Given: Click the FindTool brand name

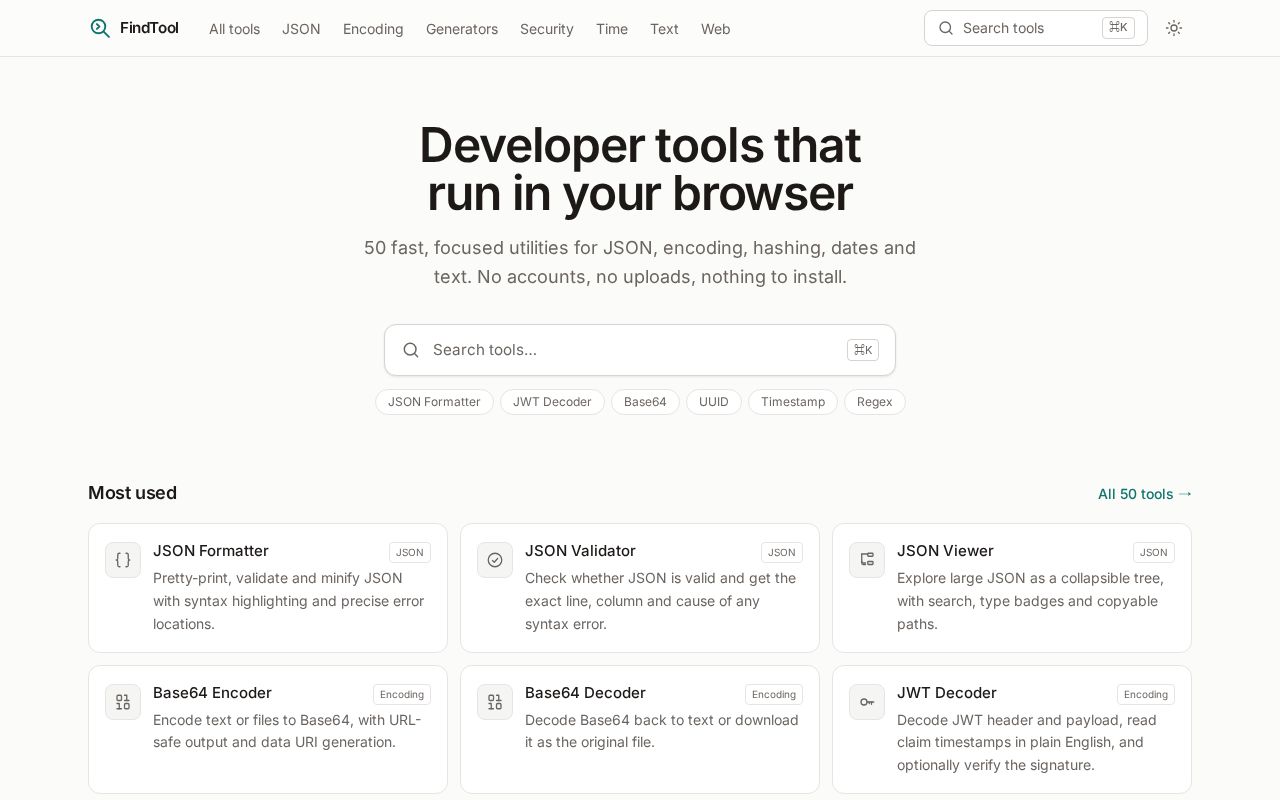Looking at the screenshot, I should tap(149, 28).
